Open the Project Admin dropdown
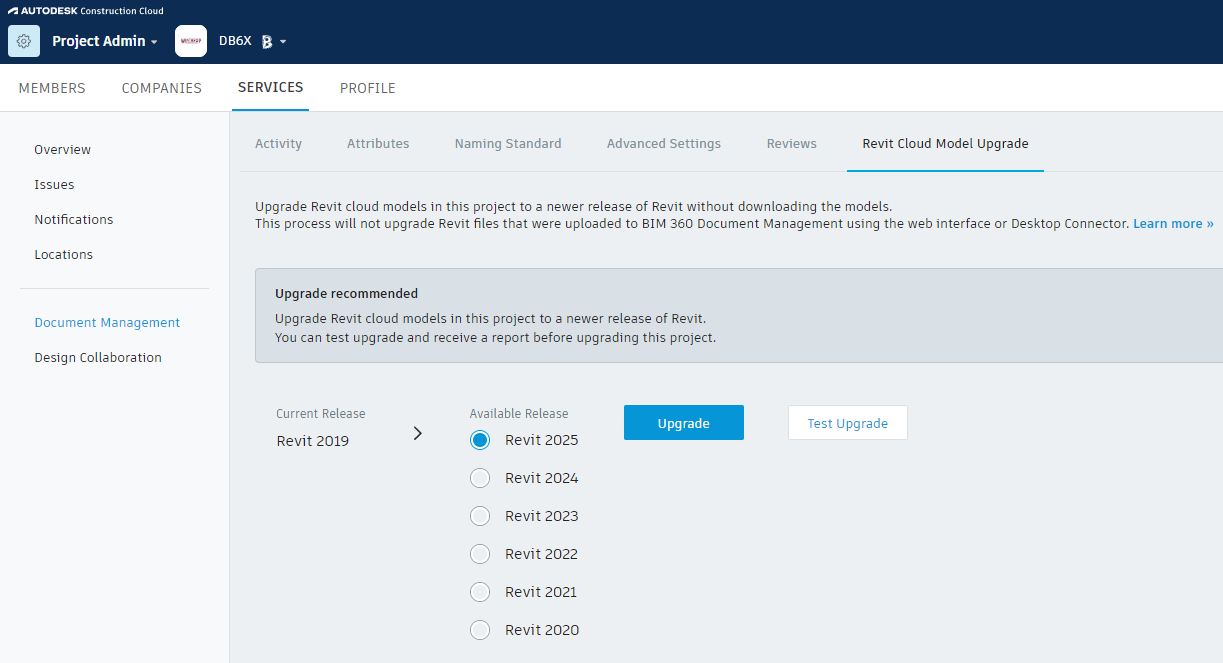1223x663 pixels. (x=105, y=41)
